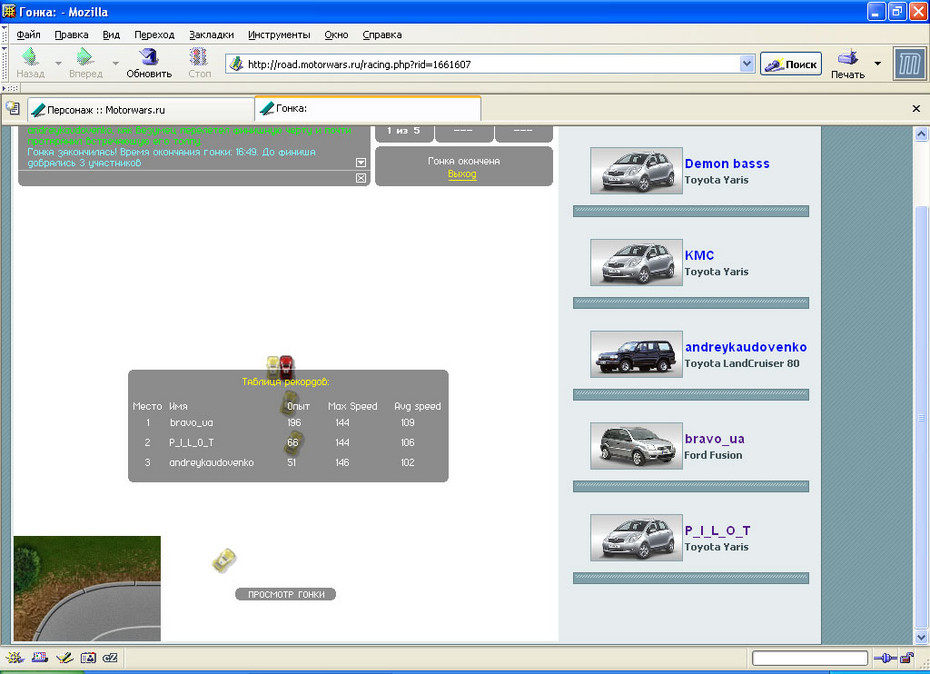
Task: Click the "1 из 5" lap counter
Action: coord(404,131)
